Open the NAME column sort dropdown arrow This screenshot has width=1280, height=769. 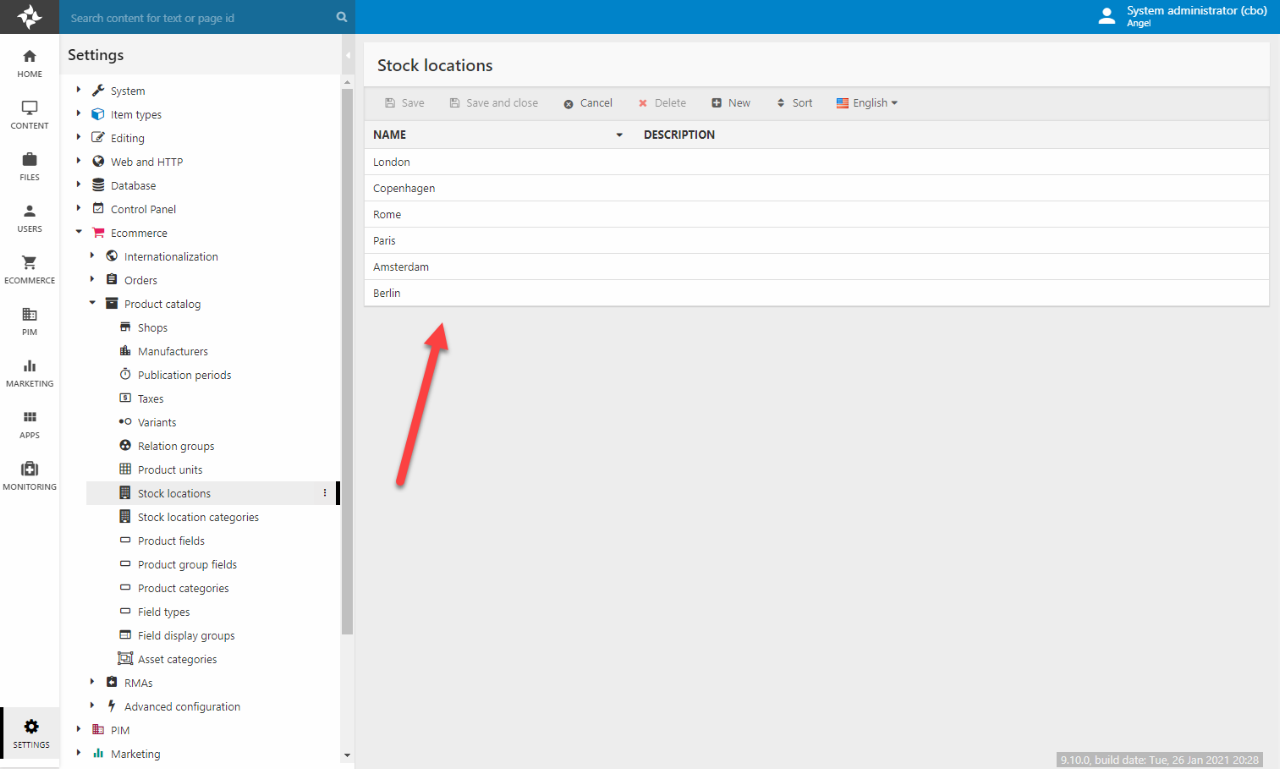(x=619, y=135)
